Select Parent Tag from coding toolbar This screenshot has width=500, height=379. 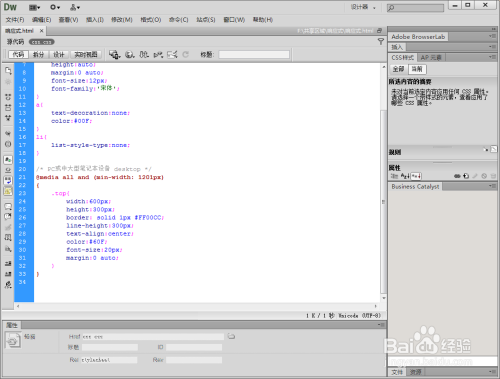pyautogui.click(x=8, y=133)
